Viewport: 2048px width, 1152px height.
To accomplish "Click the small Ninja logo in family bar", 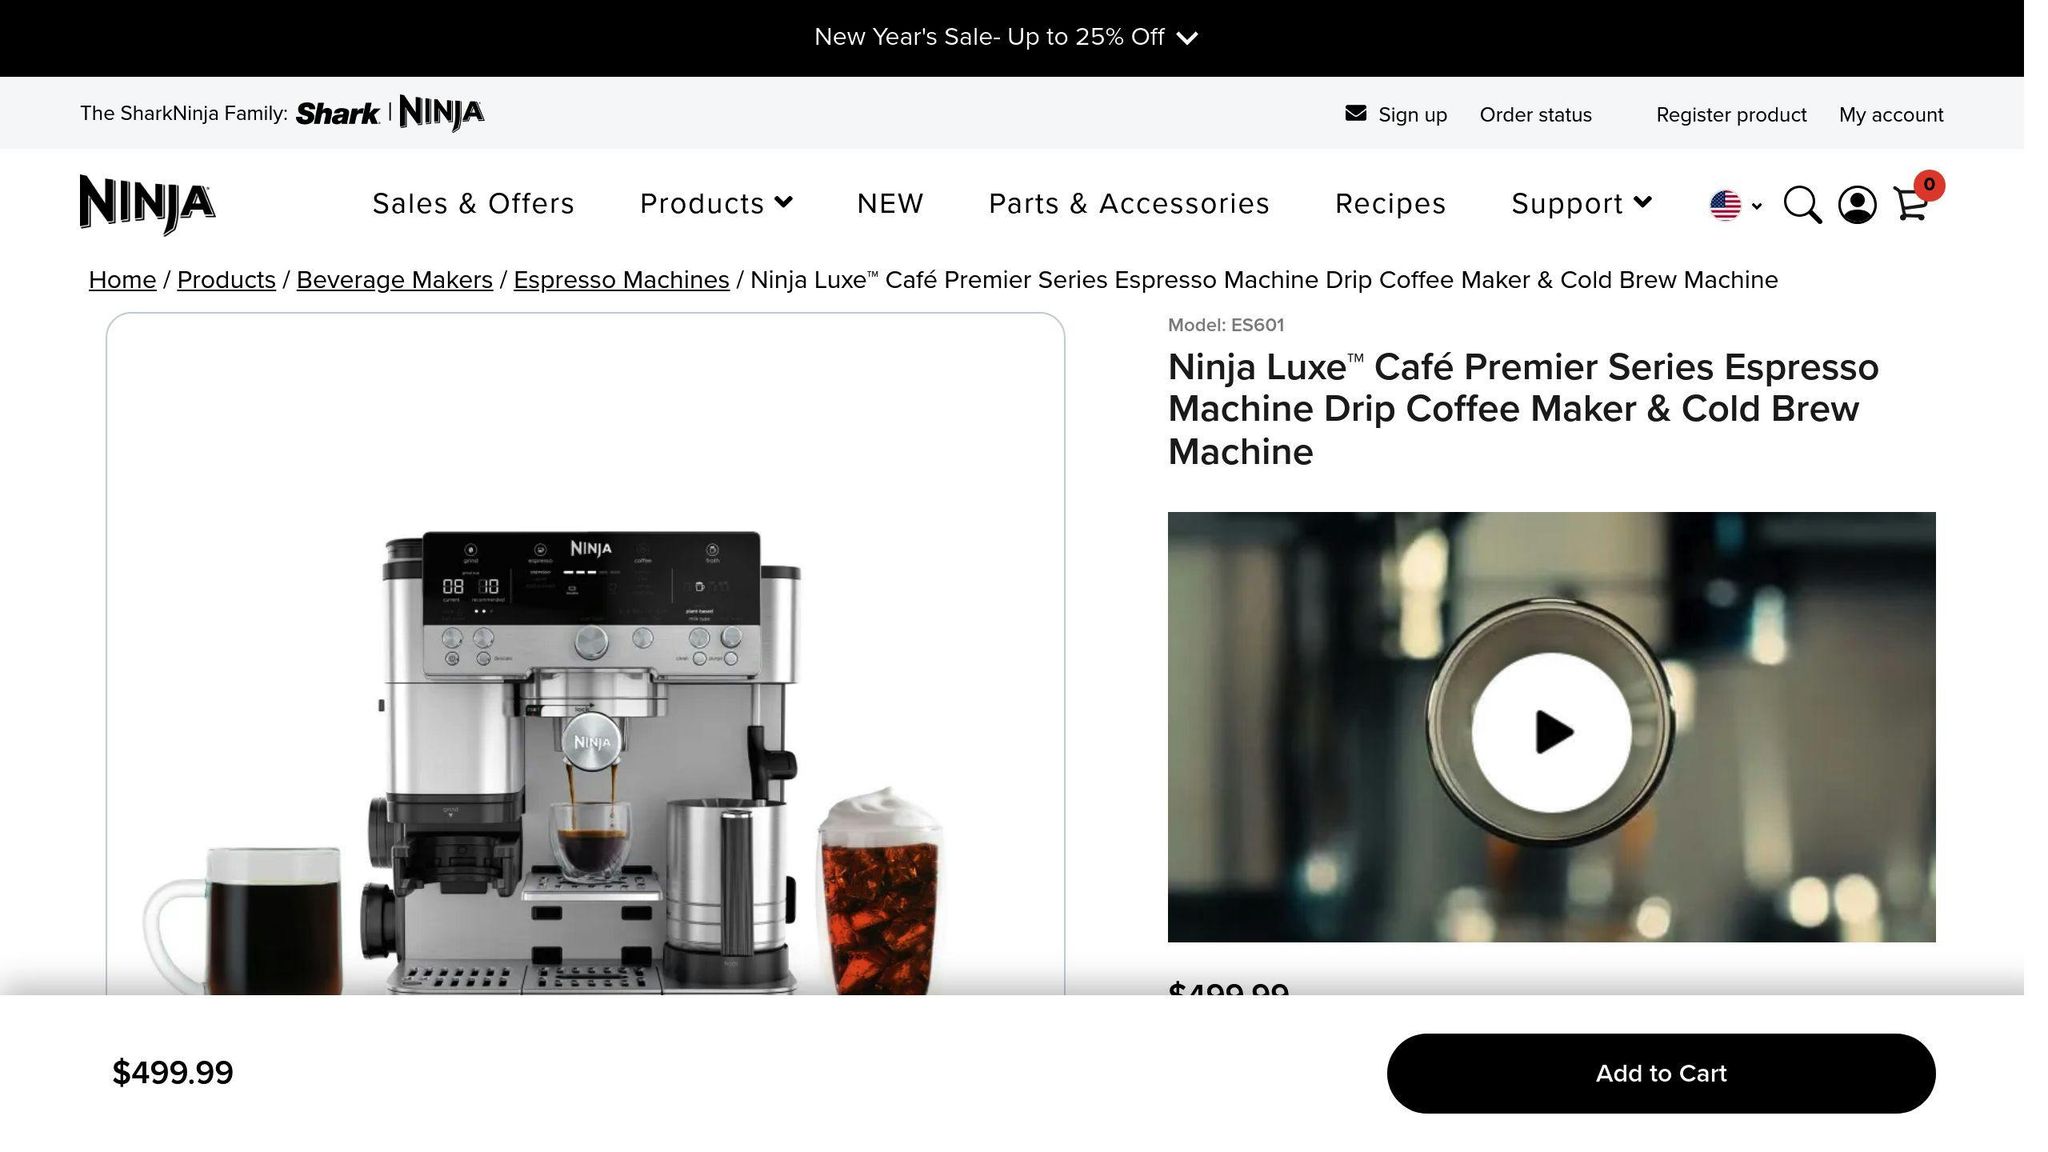I will pos(442,113).
